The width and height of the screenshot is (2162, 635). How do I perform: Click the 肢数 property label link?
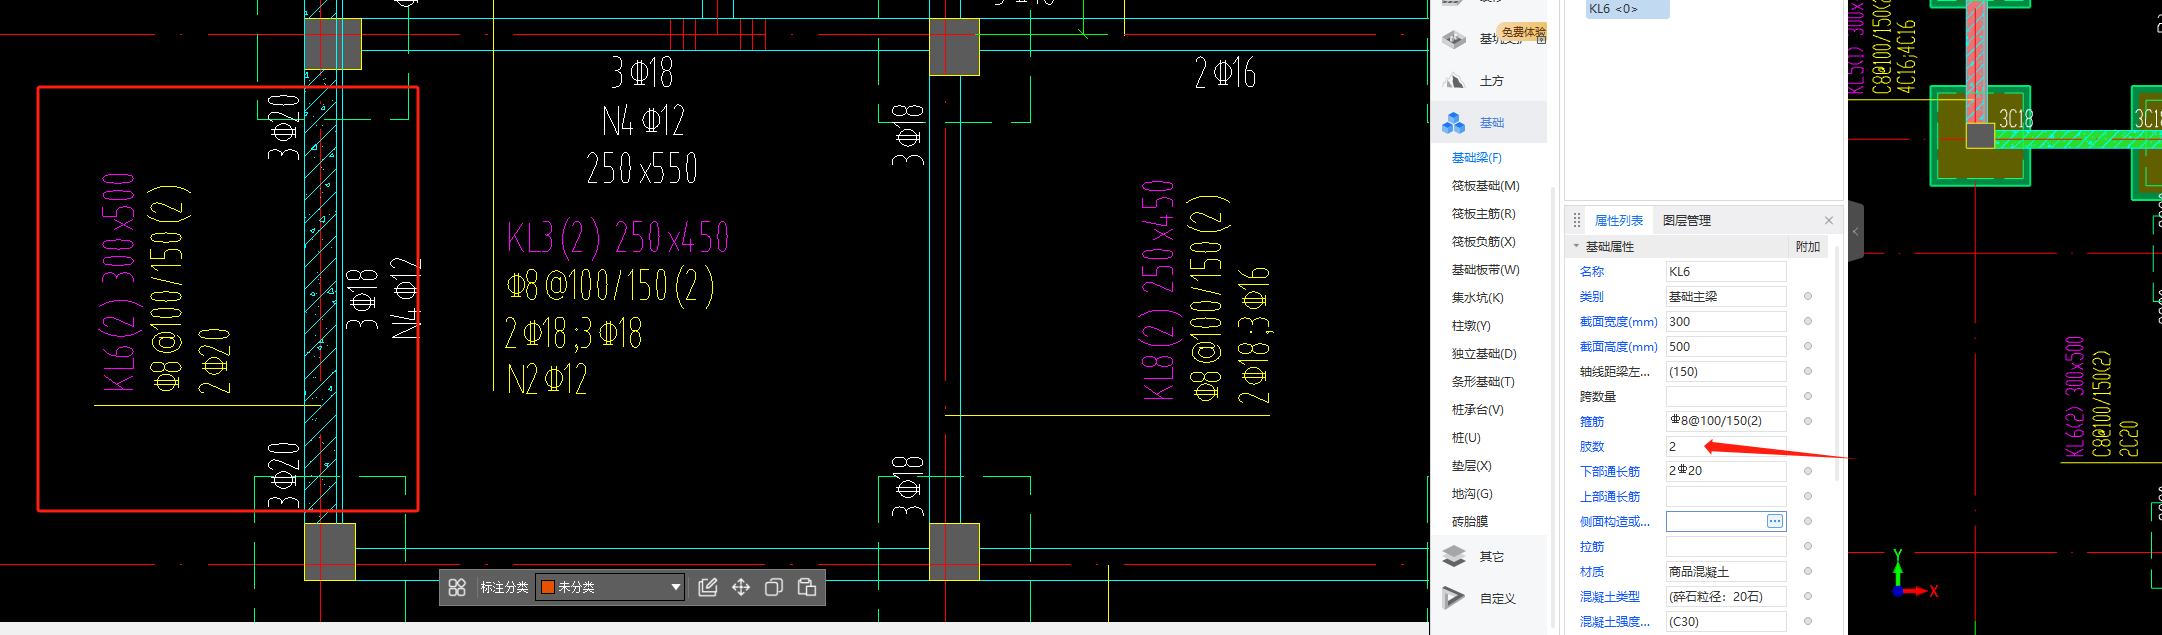click(1592, 447)
